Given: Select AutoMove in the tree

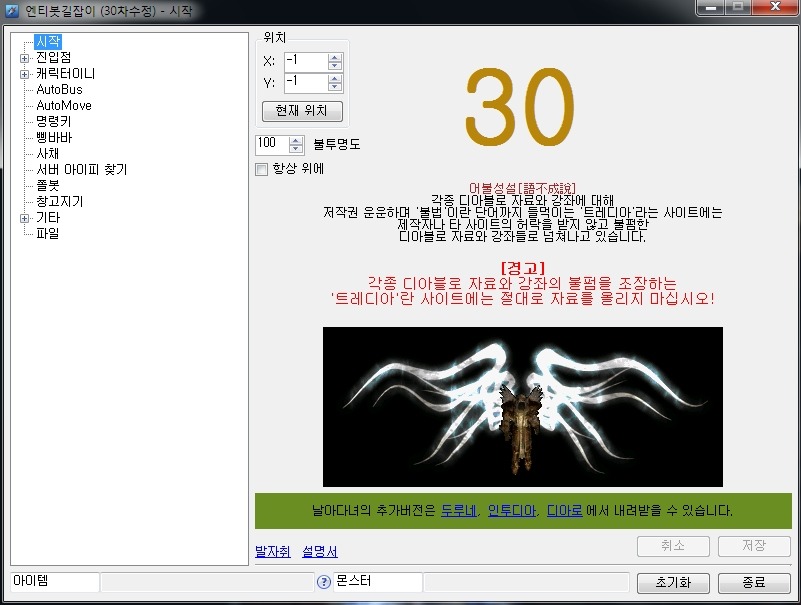Looking at the screenshot, I should point(64,106).
